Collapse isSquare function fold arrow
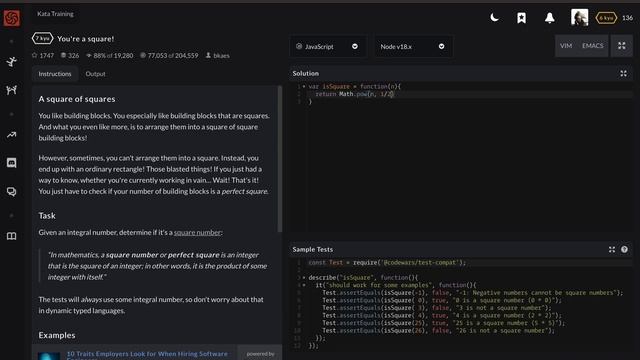The width and height of the screenshot is (640, 360). click(304, 87)
